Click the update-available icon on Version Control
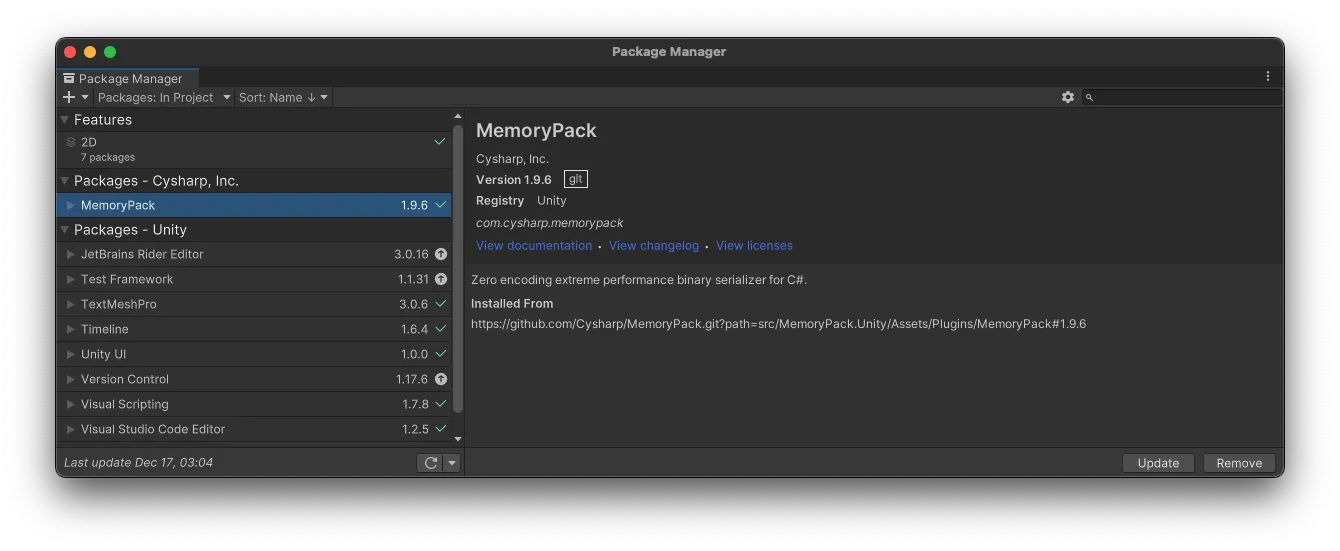The width and height of the screenshot is (1340, 551). (441, 379)
